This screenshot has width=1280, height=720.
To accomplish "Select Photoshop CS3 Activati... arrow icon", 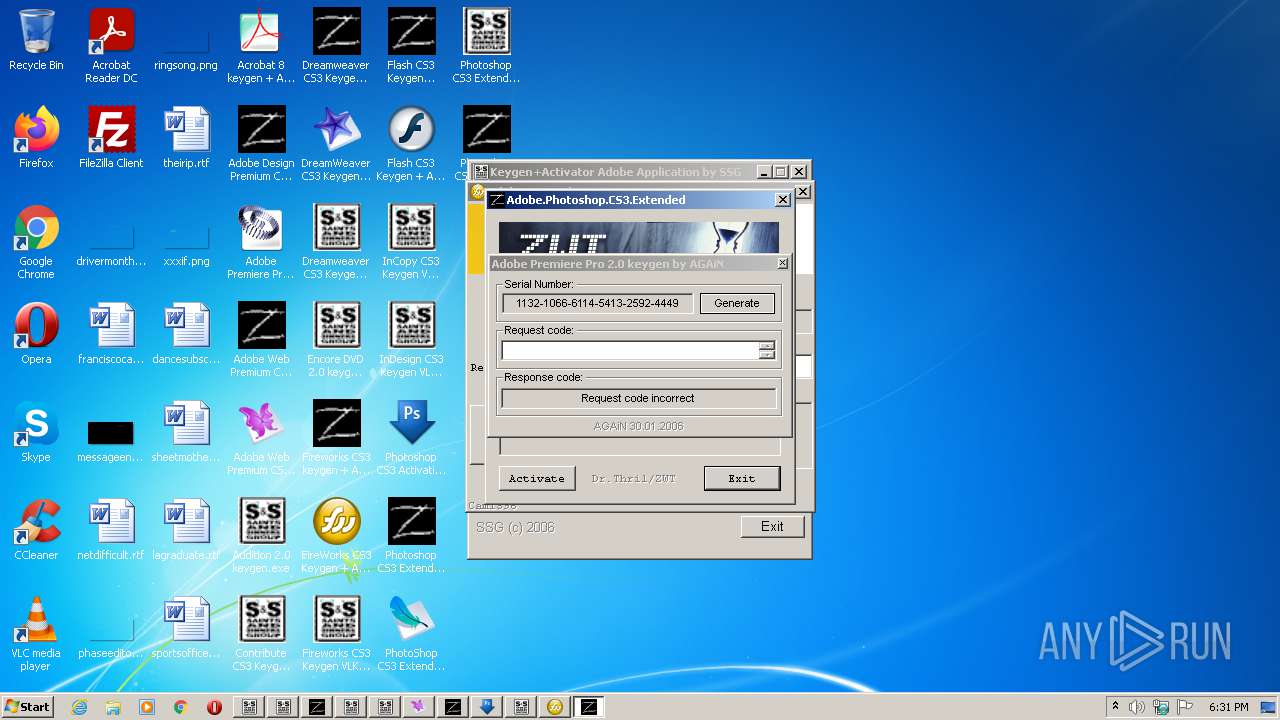I will tap(411, 438).
